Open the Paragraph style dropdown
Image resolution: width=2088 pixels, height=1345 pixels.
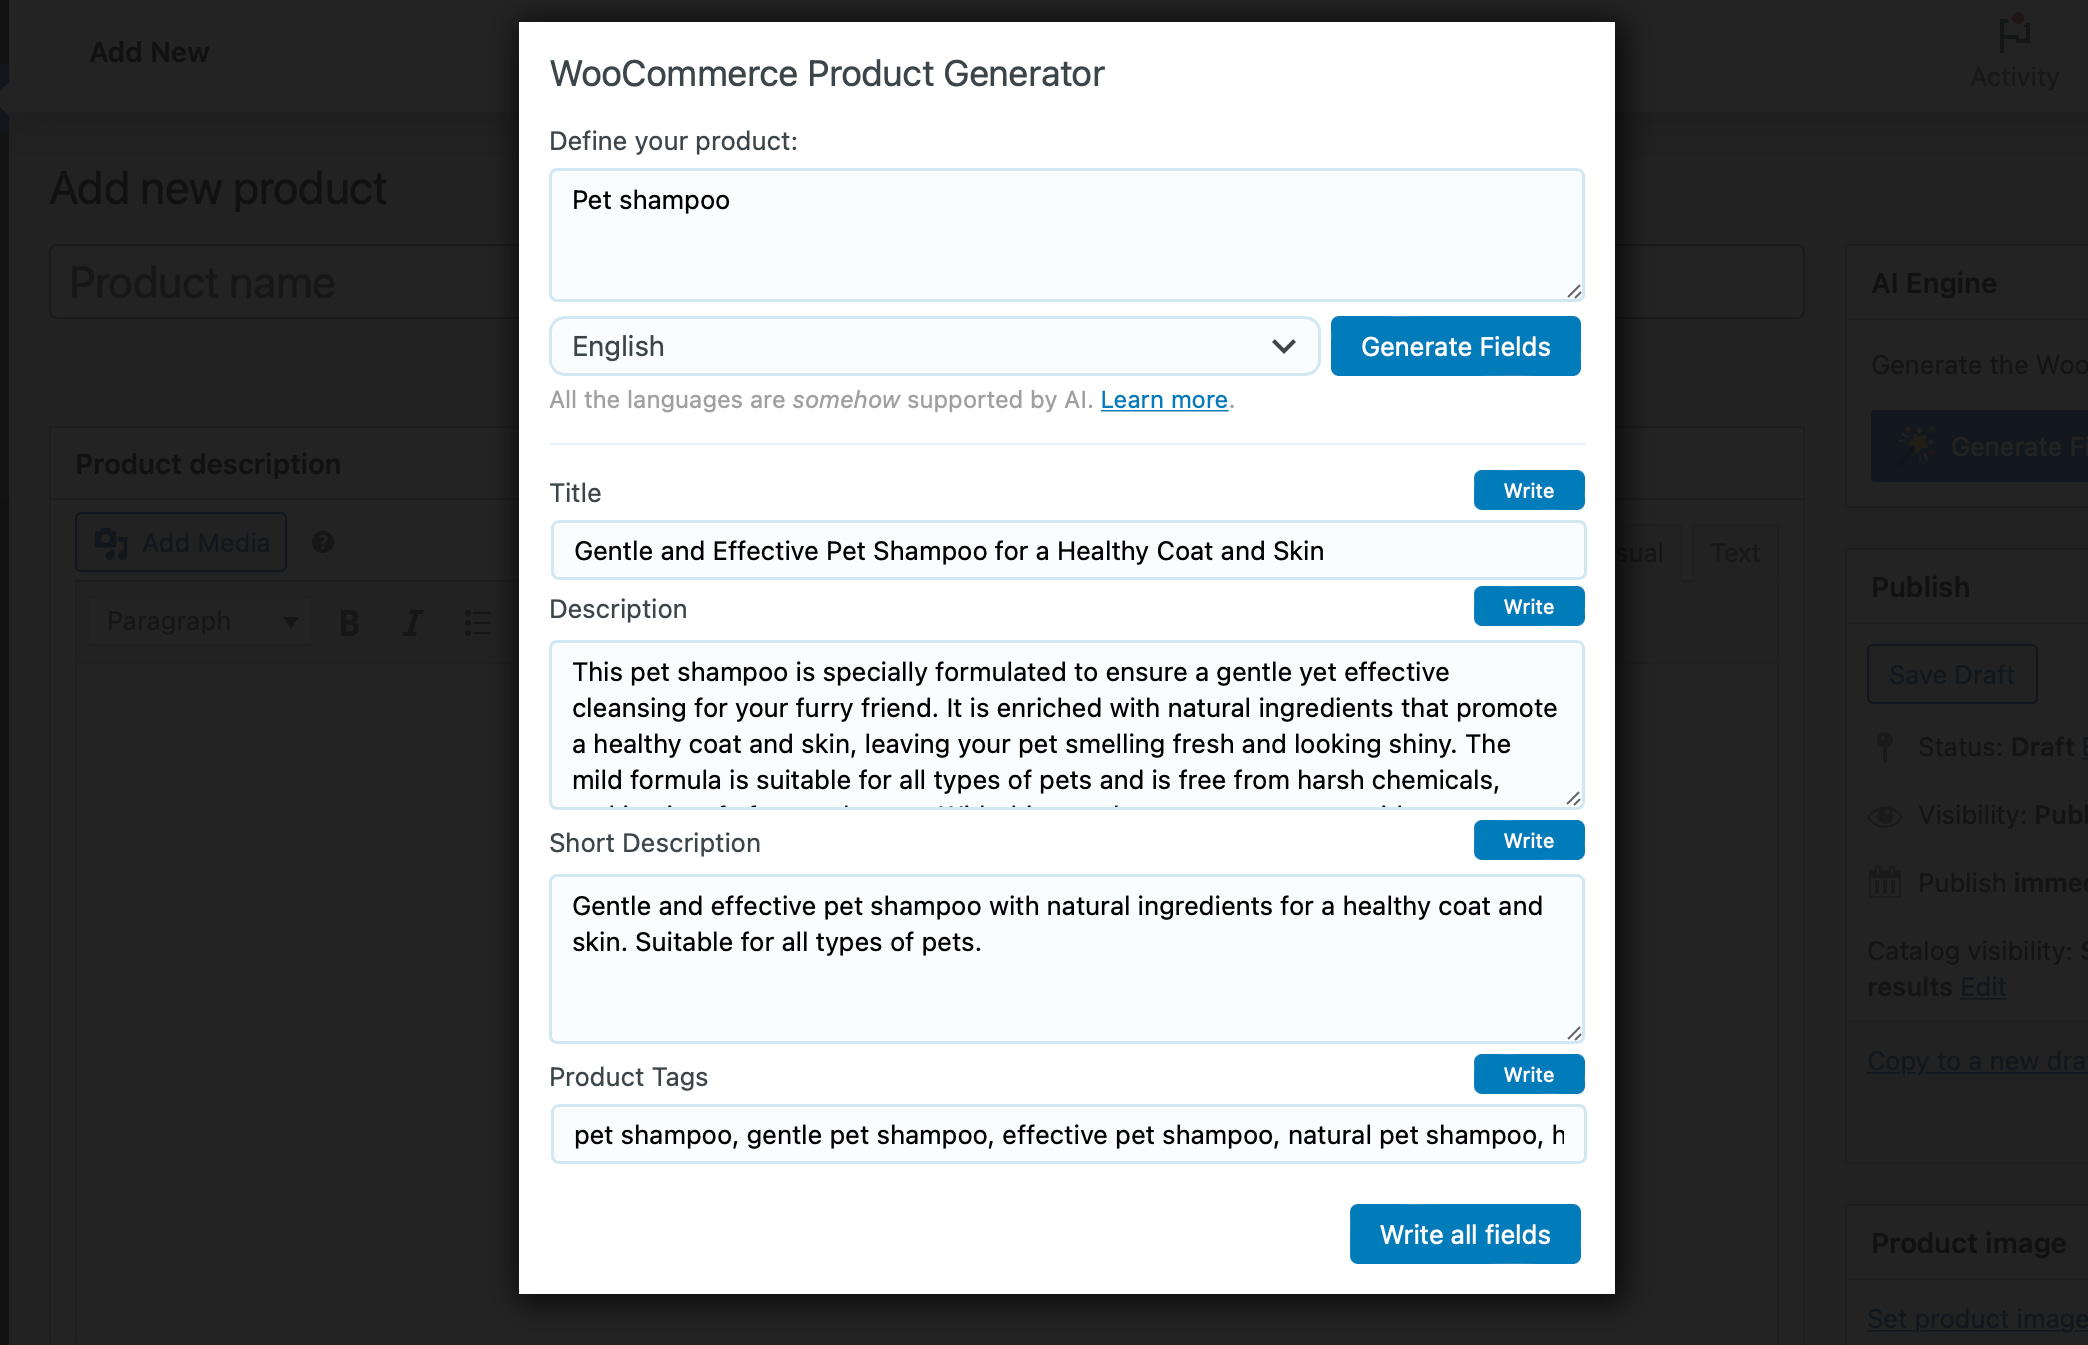tap(197, 621)
